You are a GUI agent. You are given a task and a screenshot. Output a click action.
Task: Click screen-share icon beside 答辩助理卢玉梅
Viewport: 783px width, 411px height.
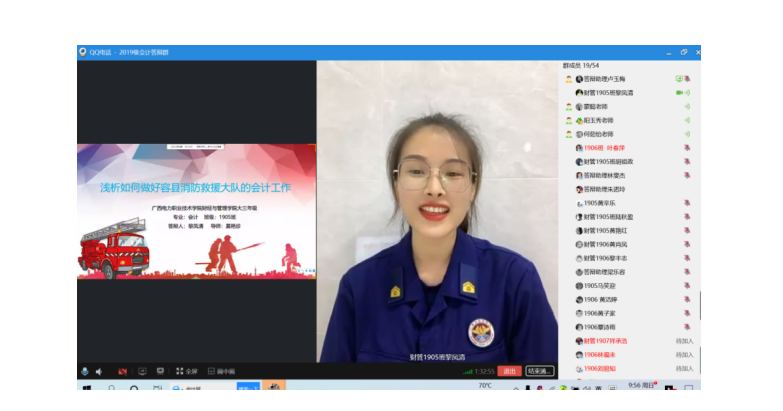678,79
